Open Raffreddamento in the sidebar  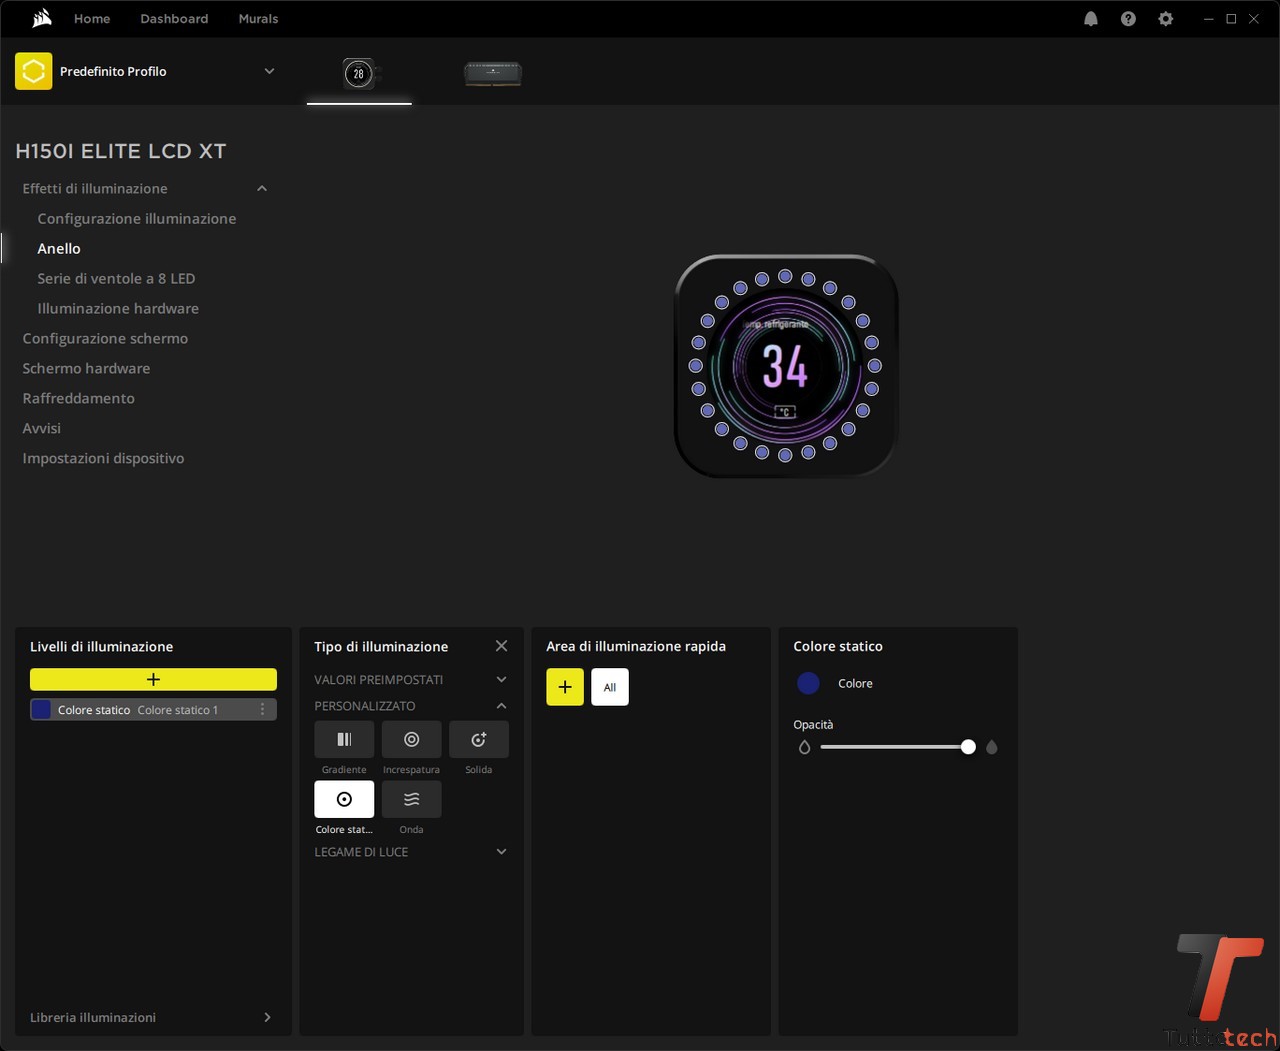pos(78,398)
